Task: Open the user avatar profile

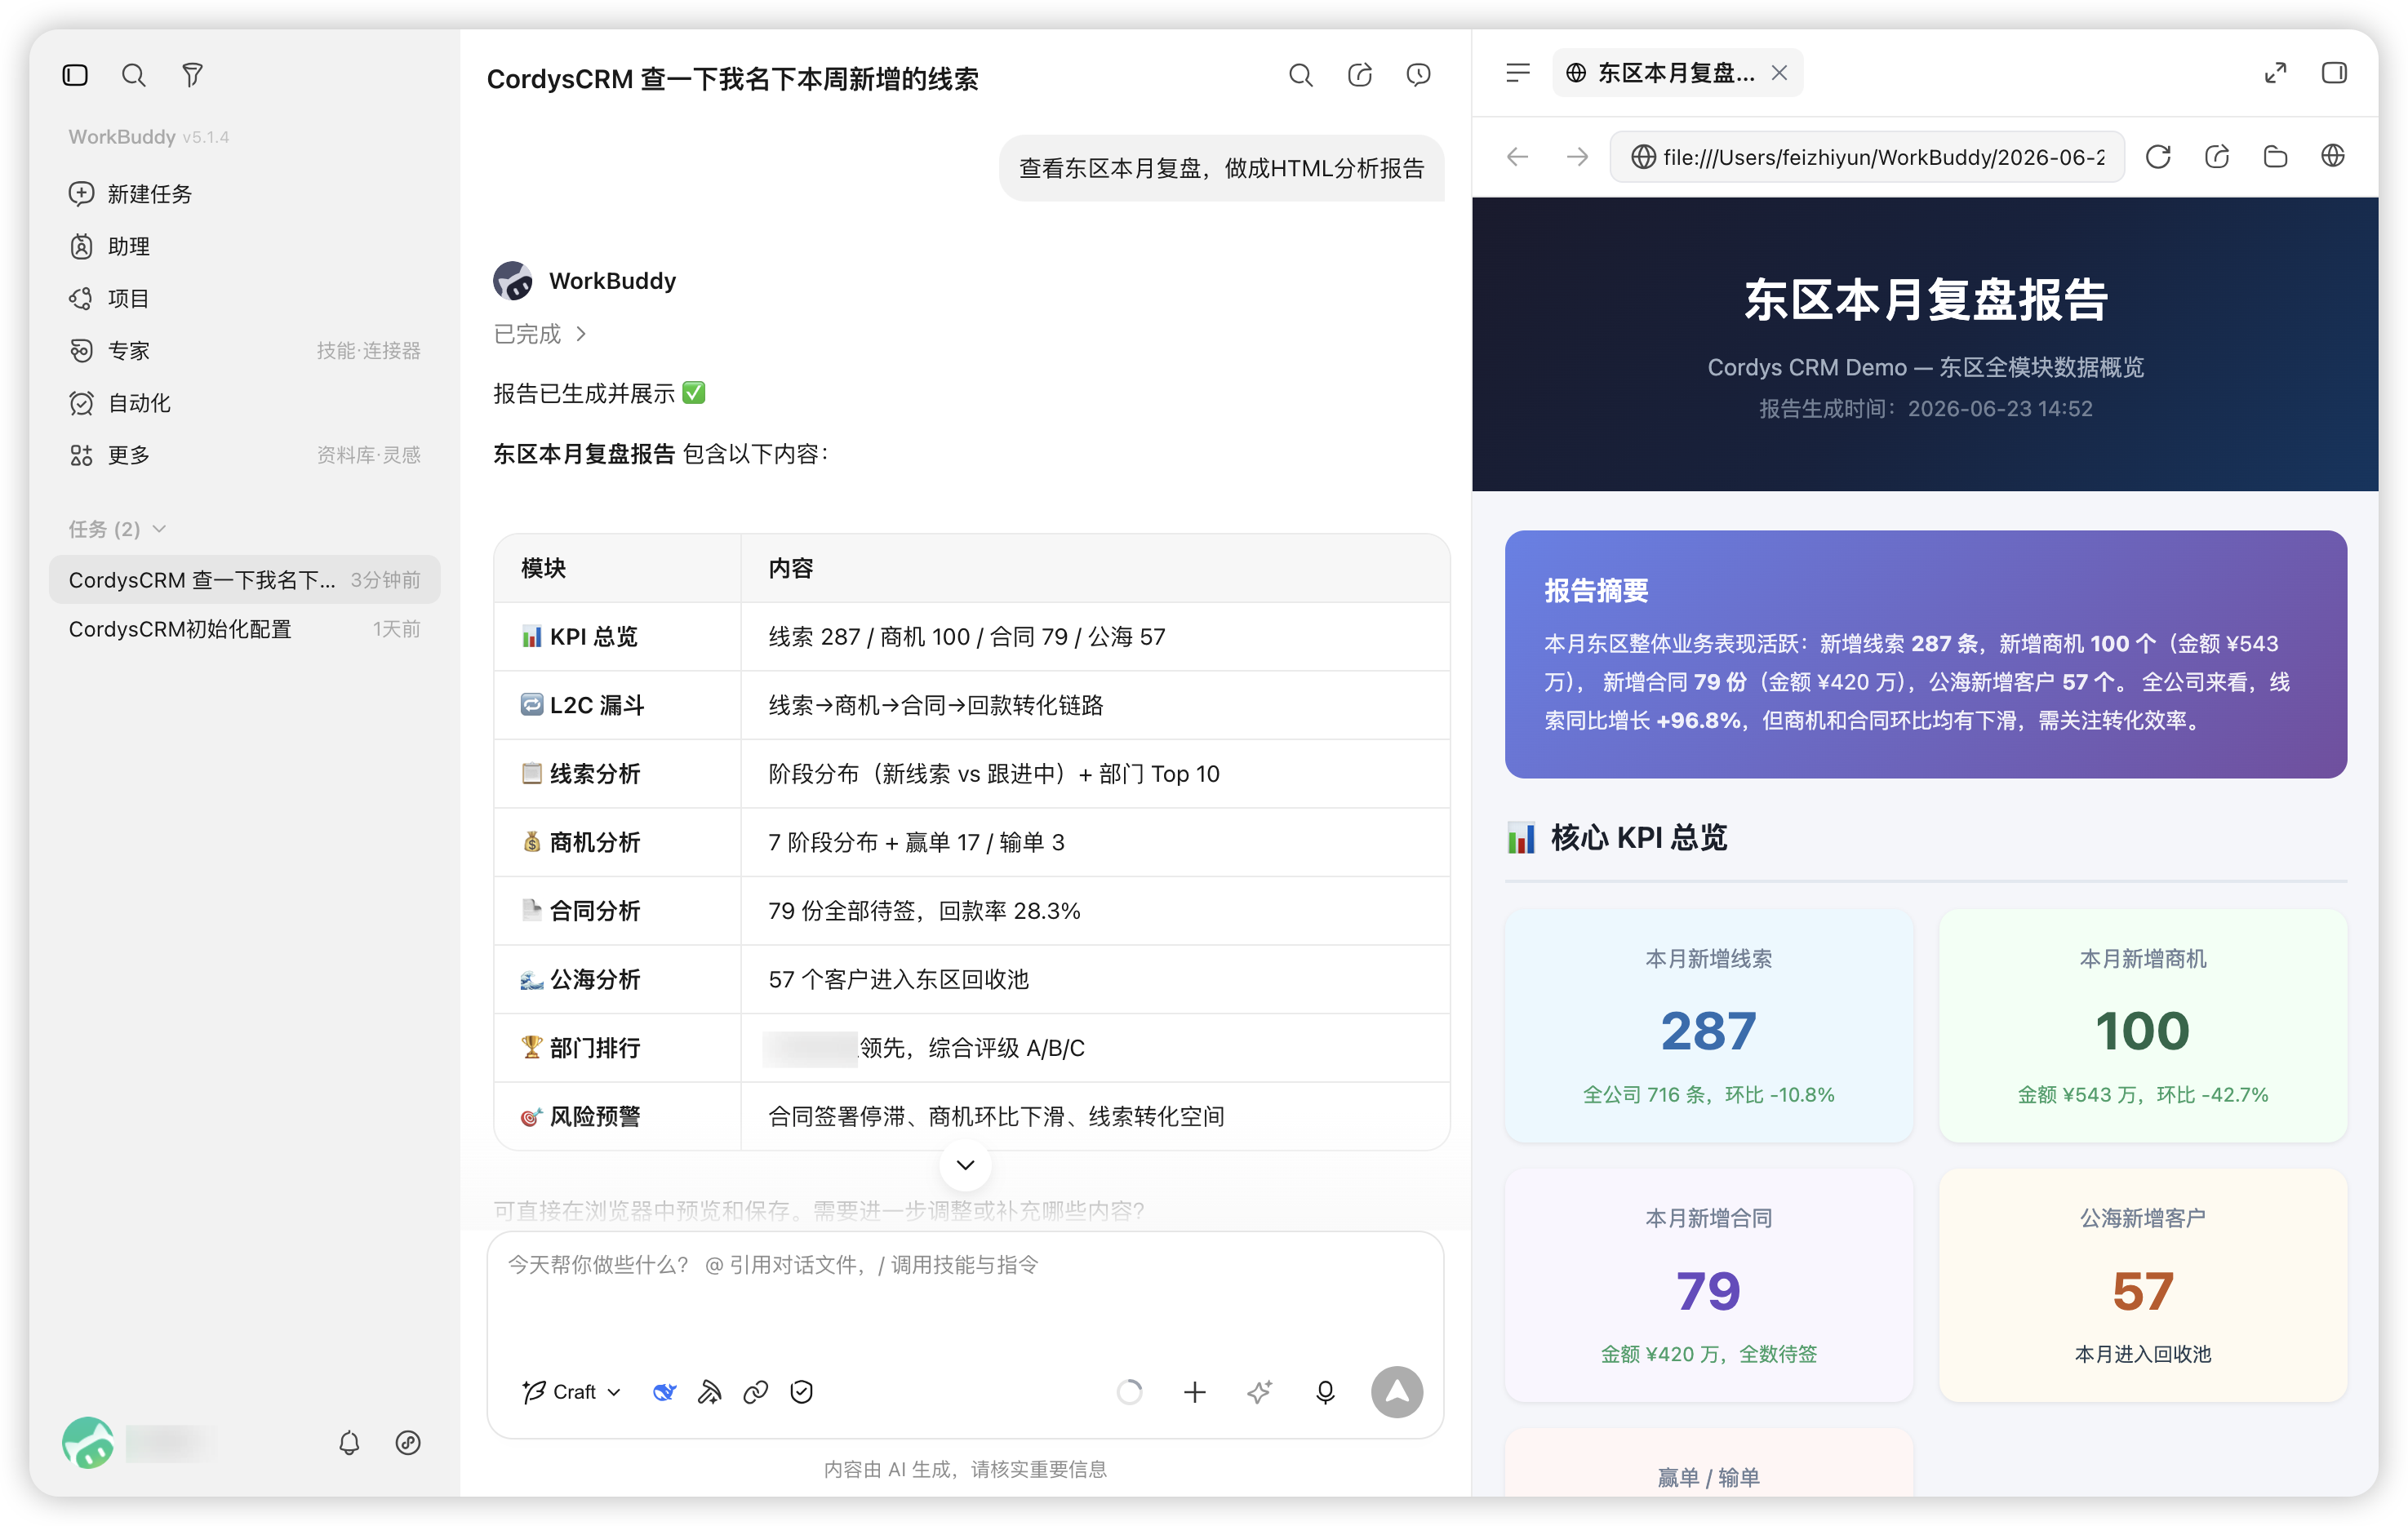Action: pyautogui.click(x=88, y=1443)
